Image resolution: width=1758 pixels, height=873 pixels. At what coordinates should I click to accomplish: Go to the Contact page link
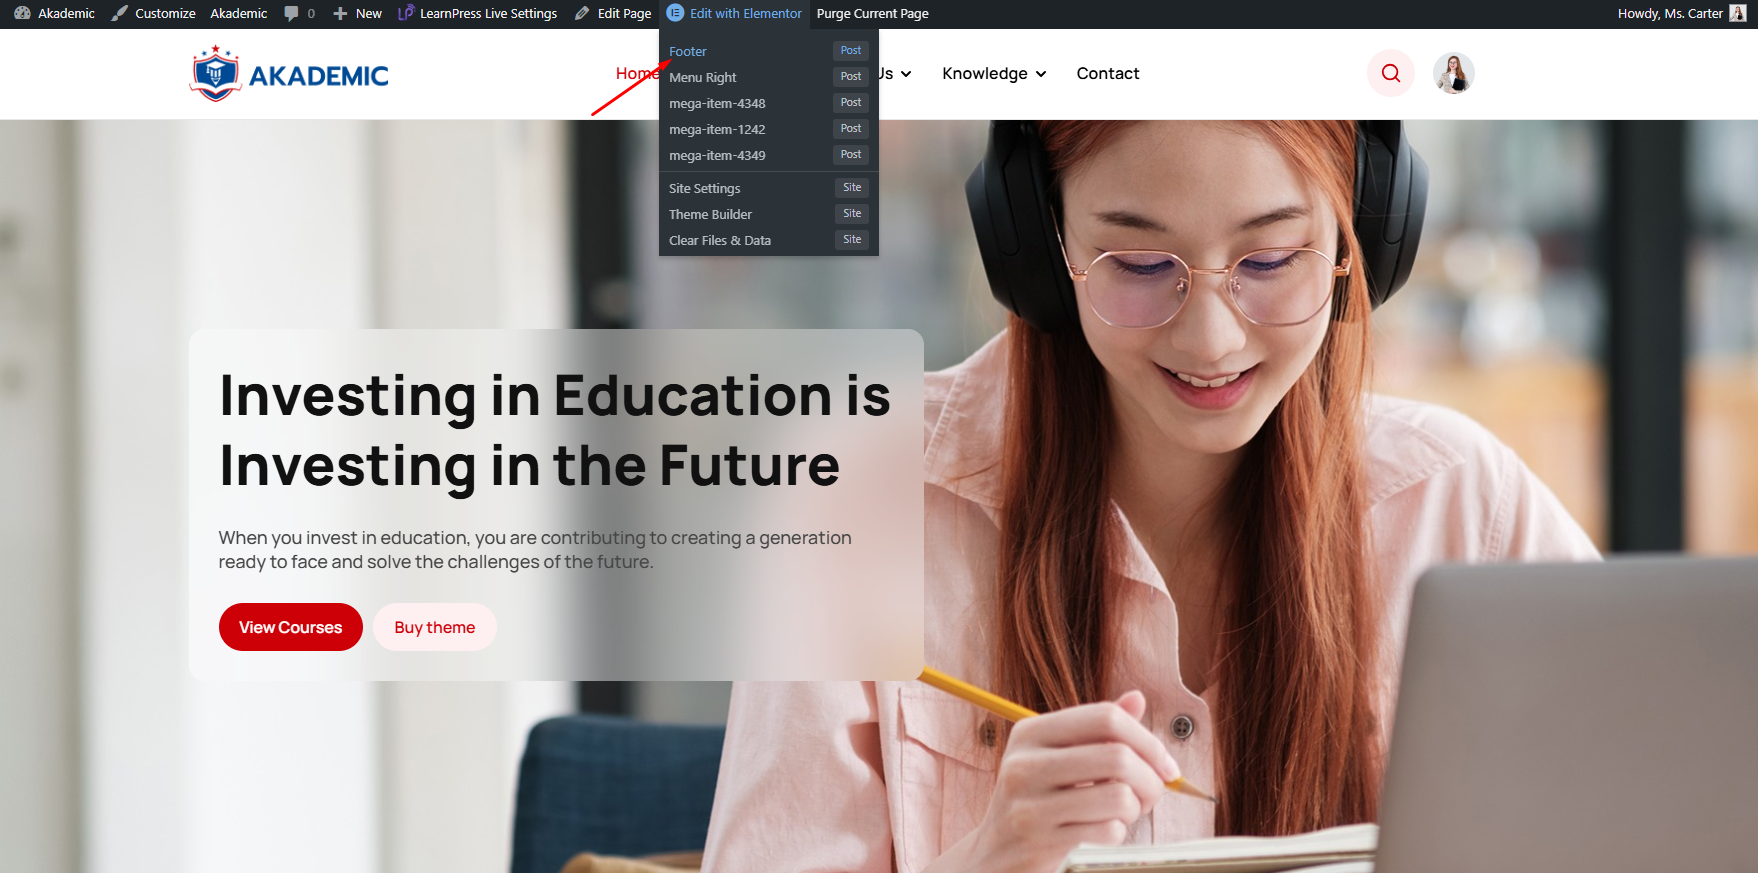pyautogui.click(x=1107, y=74)
